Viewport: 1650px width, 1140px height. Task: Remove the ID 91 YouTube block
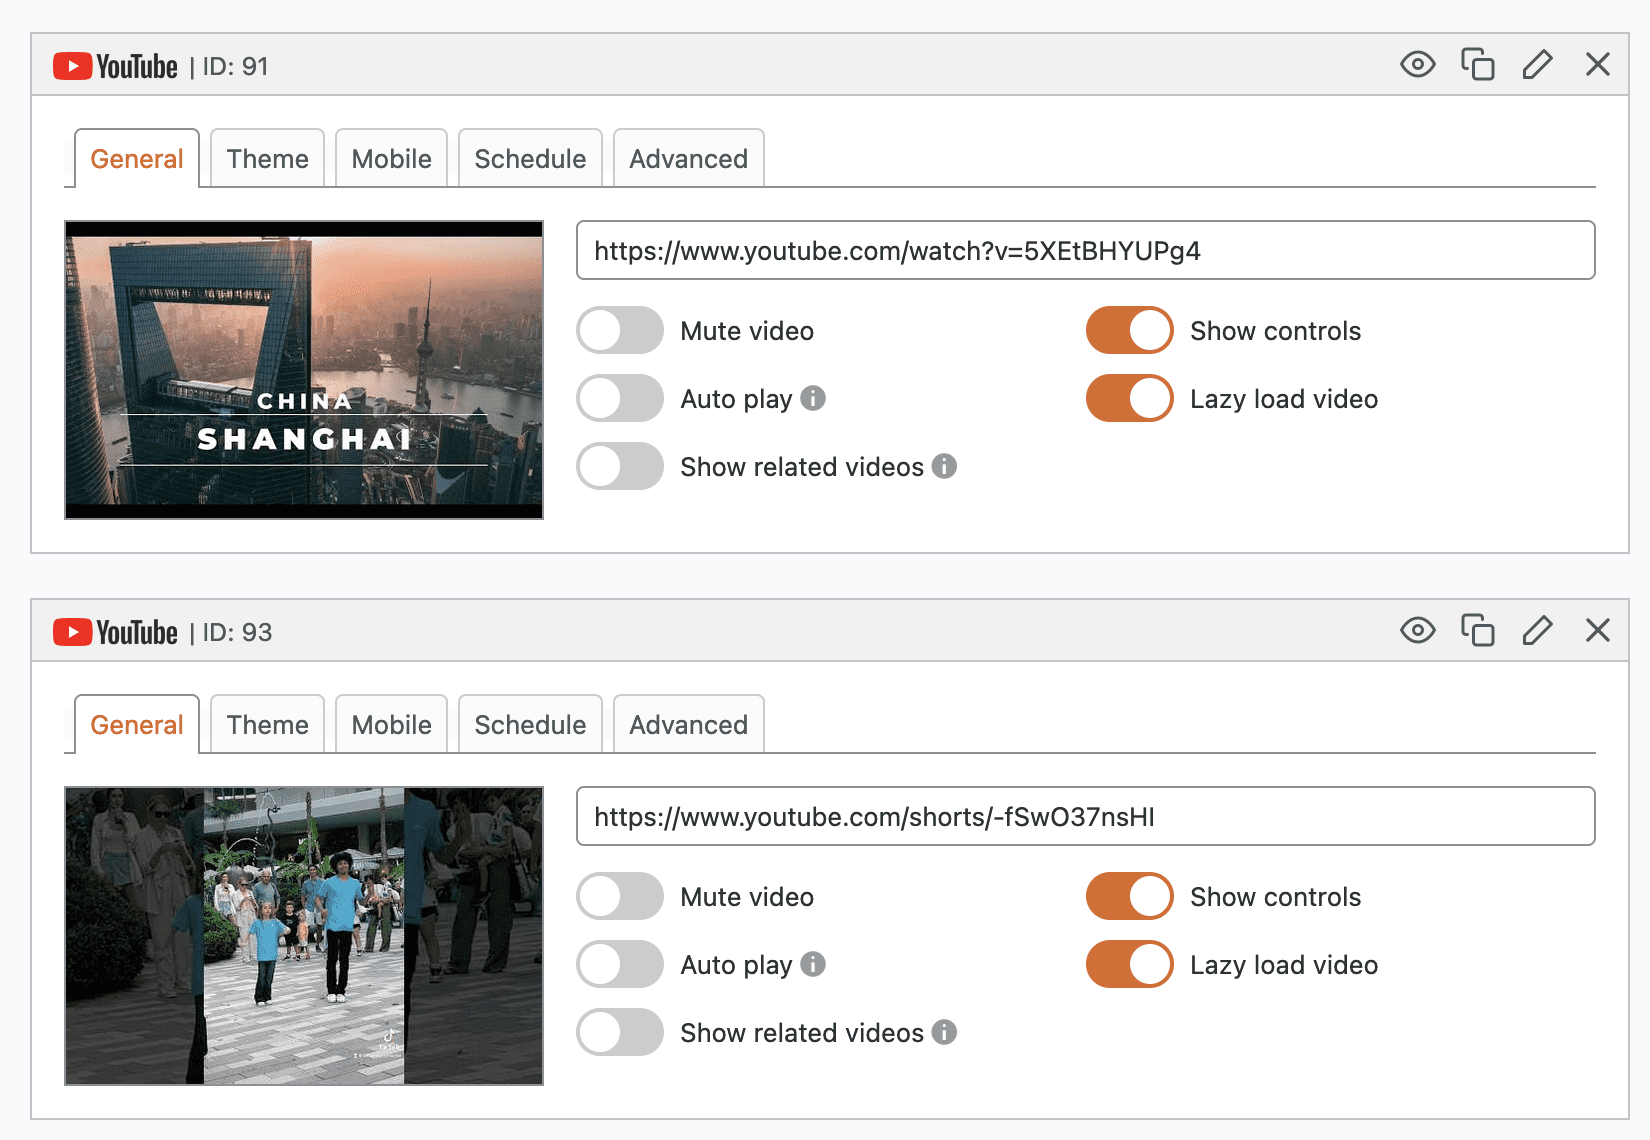click(1597, 65)
